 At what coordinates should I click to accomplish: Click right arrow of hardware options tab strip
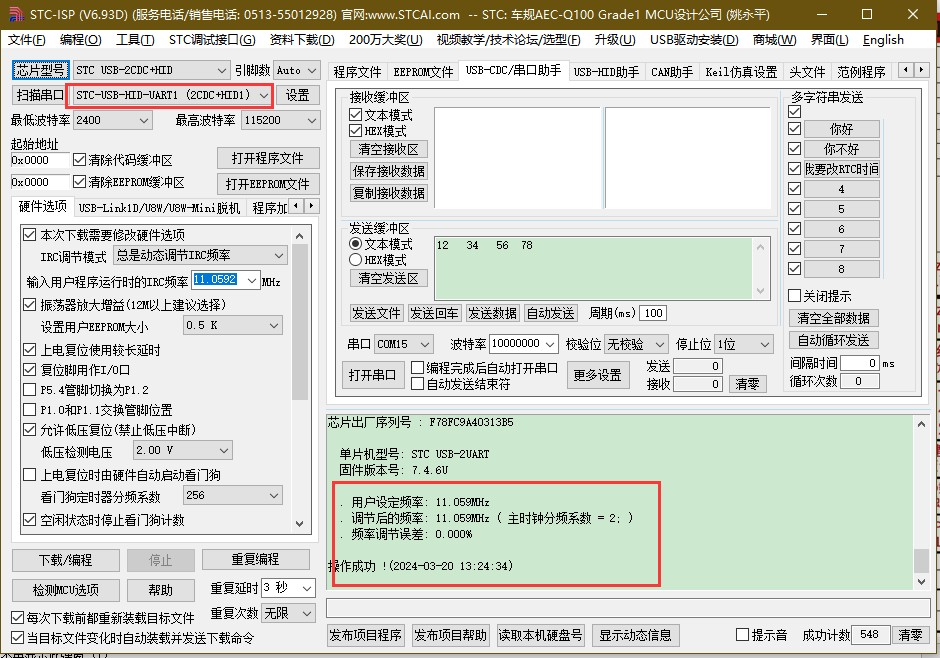312,206
